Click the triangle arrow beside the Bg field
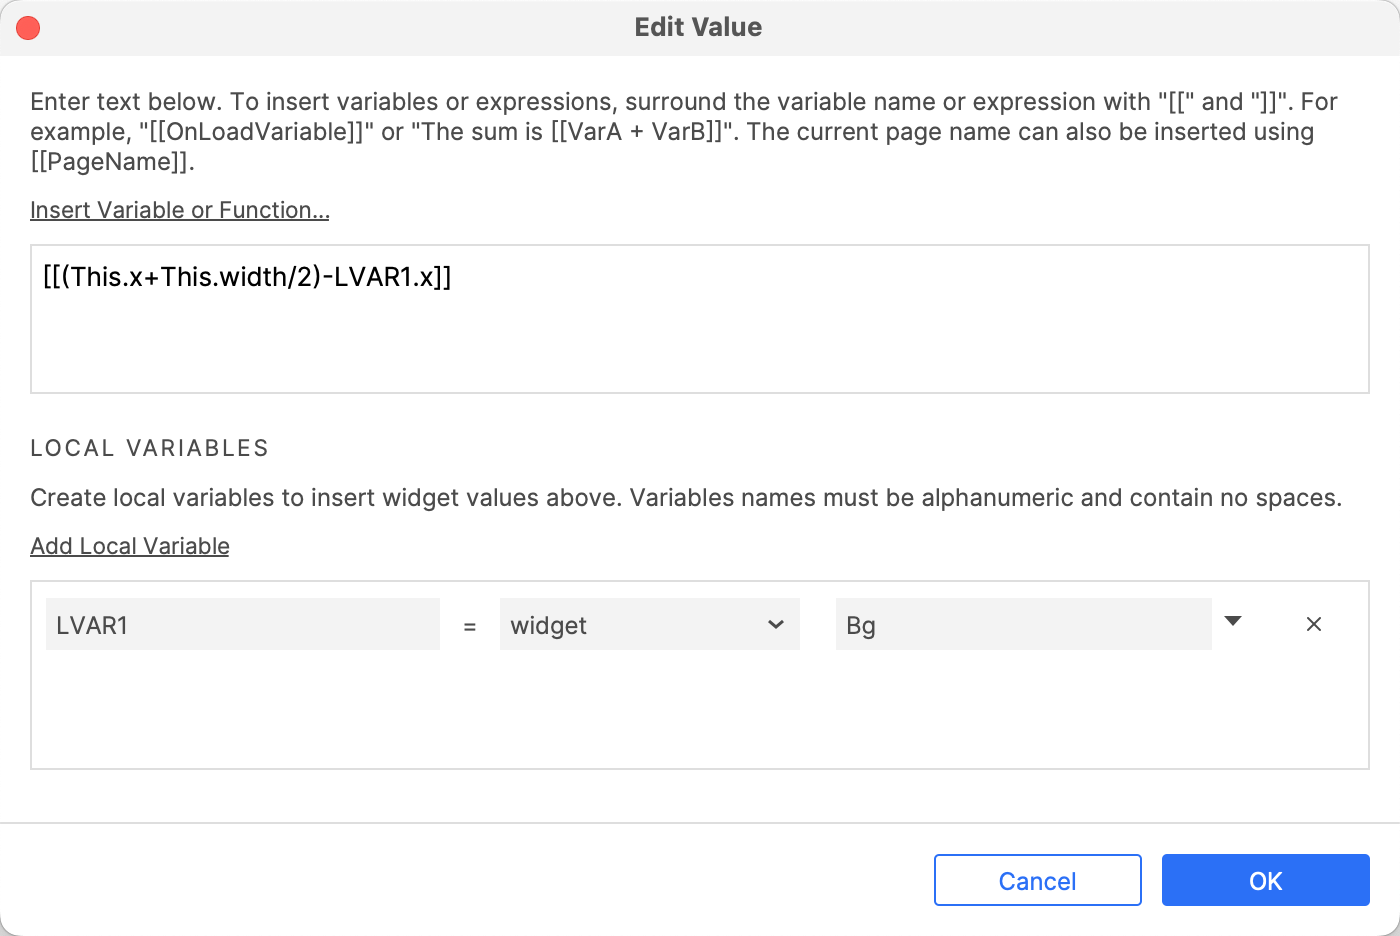Viewport: 1400px width, 936px height. pos(1233,622)
